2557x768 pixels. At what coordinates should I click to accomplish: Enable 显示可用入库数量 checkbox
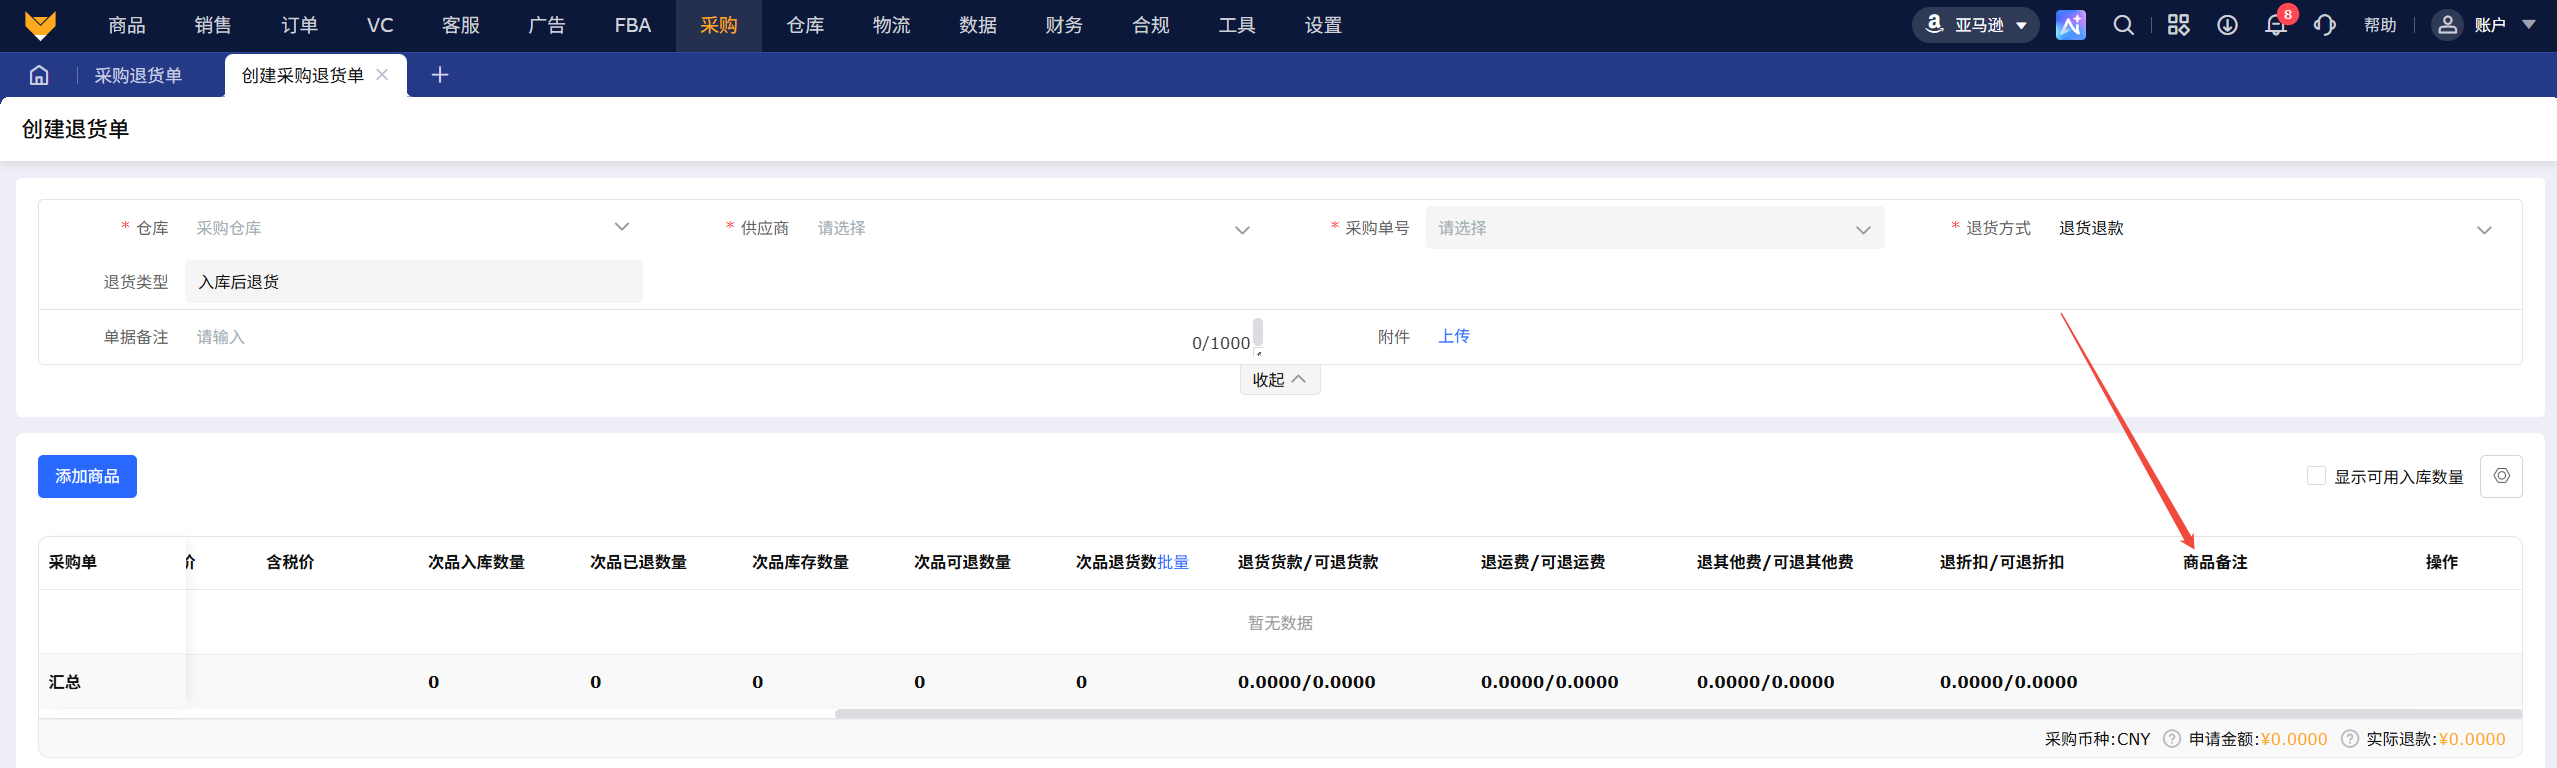click(x=2316, y=476)
